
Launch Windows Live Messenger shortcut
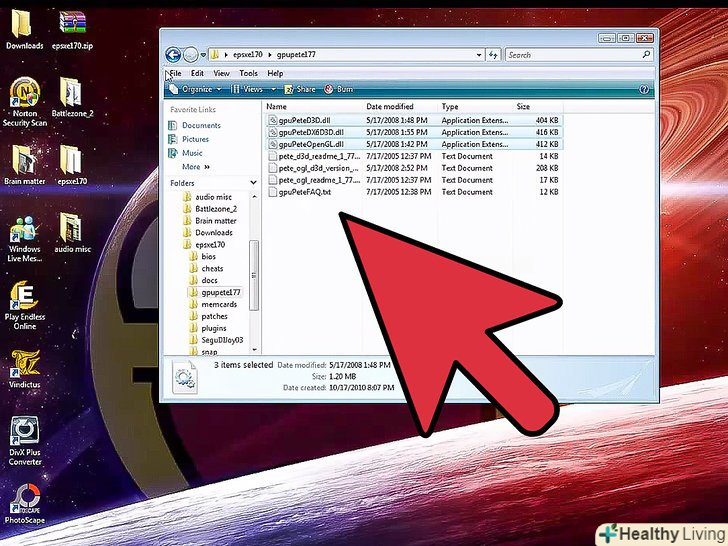tap(25, 239)
